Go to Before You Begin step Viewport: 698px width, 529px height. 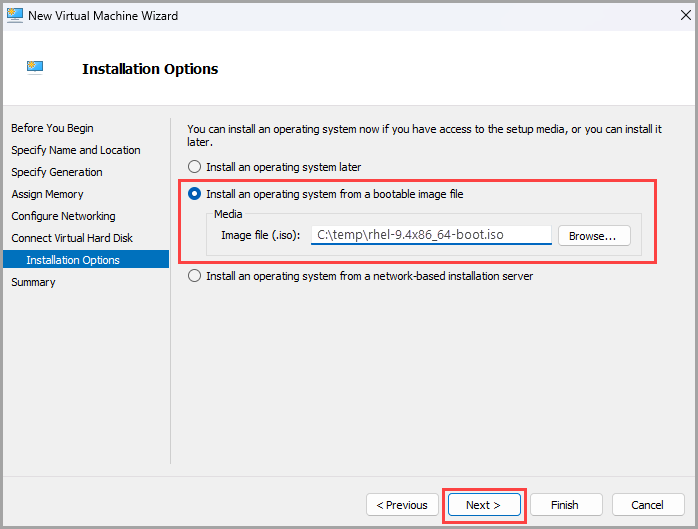pyautogui.click(x=52, y=128)
